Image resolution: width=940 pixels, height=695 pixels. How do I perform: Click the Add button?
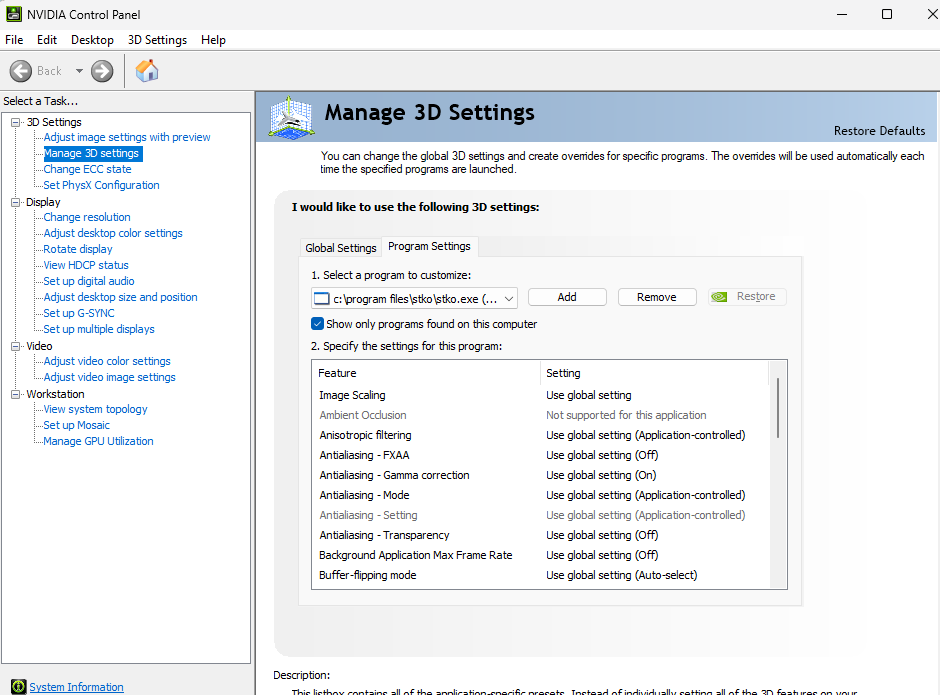[x=567, y=297]
